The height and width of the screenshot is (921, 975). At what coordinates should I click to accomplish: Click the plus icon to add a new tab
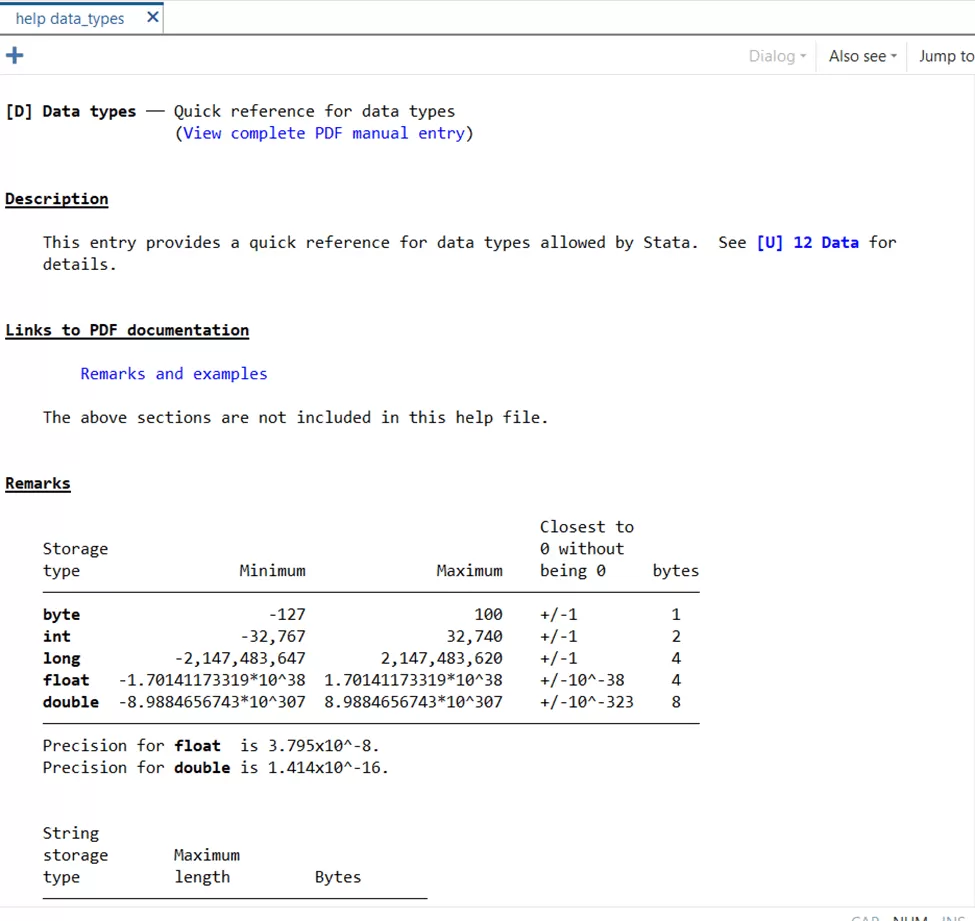[x=14, y=55]
